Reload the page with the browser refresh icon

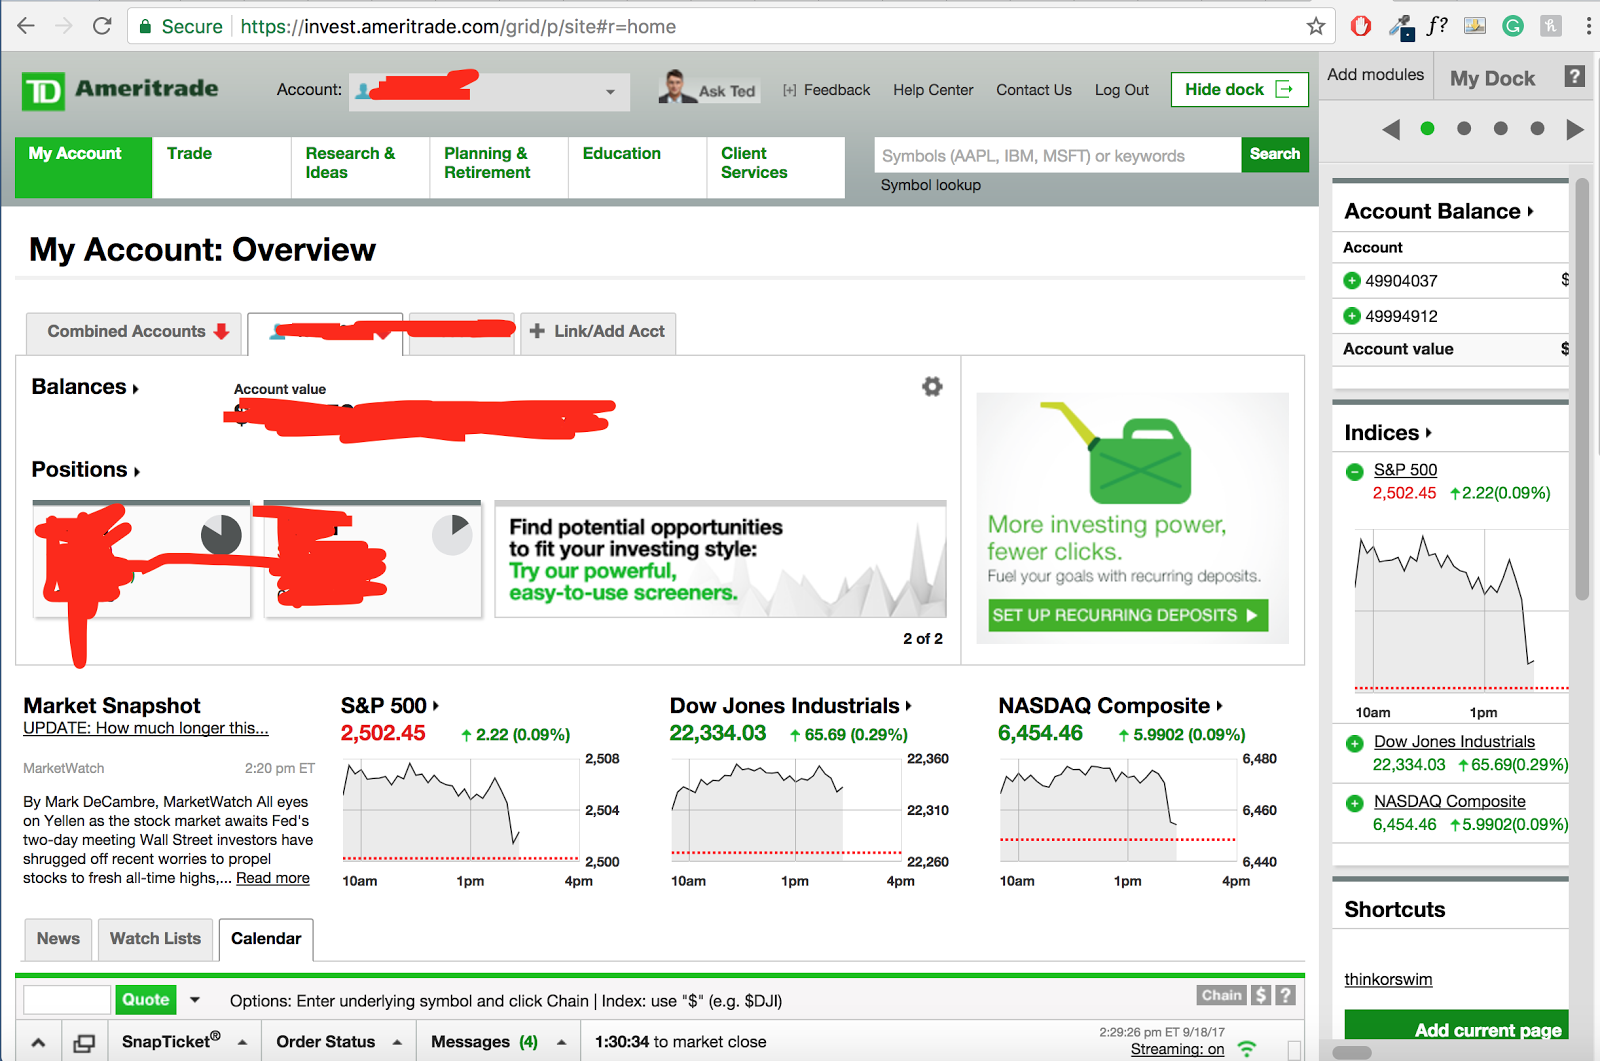click(102, 26)
